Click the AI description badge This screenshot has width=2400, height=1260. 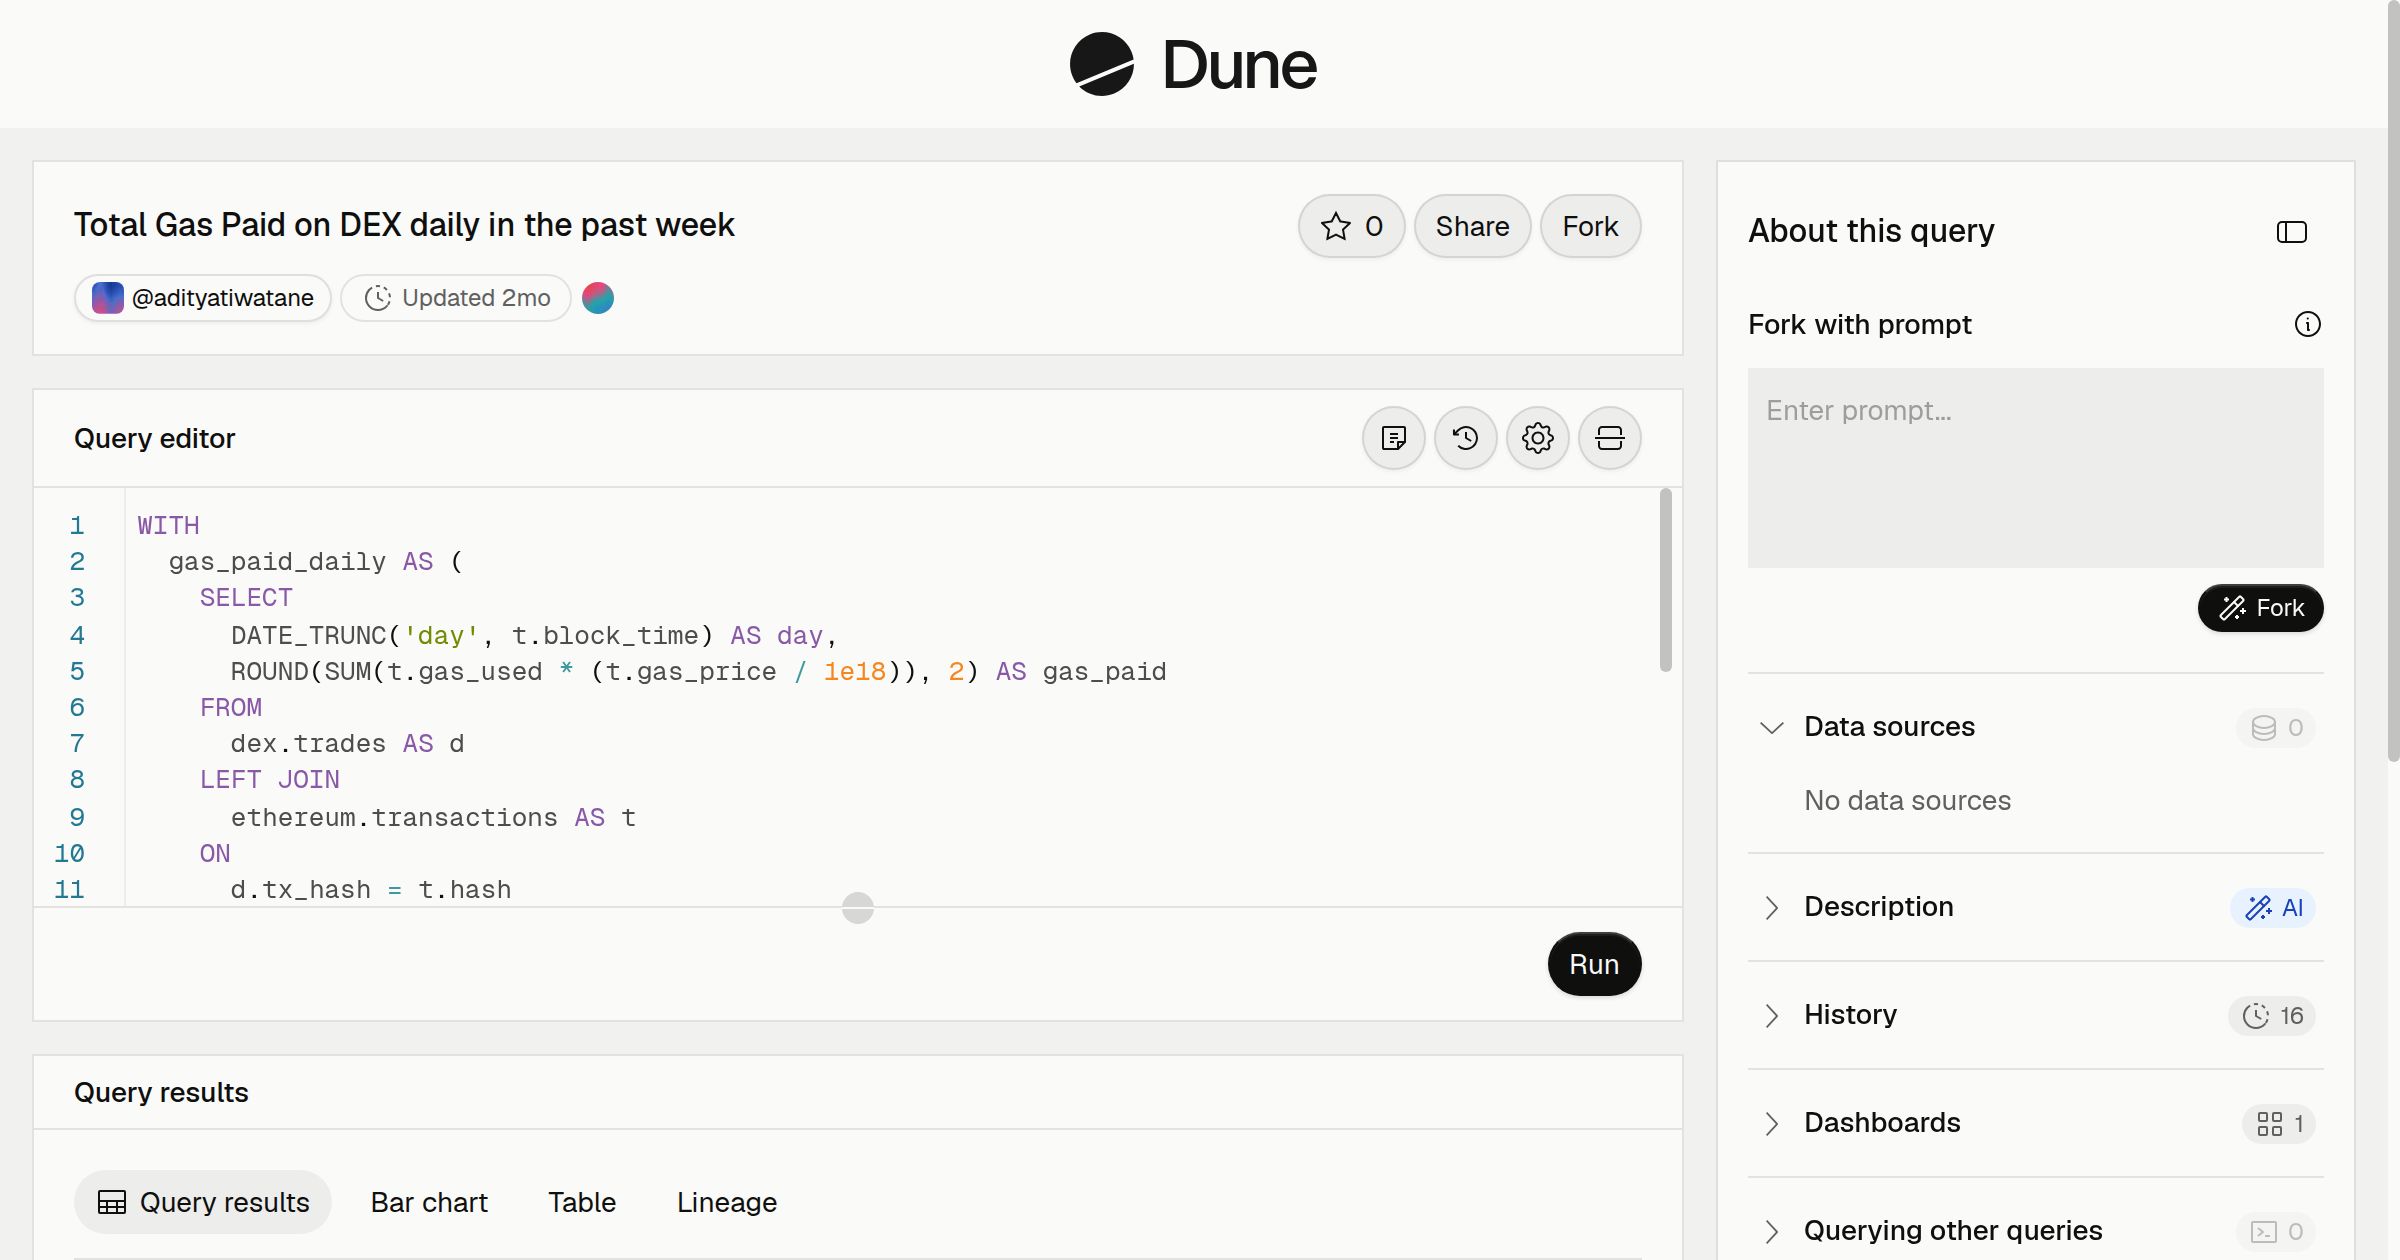click(x=2273, y=908)
